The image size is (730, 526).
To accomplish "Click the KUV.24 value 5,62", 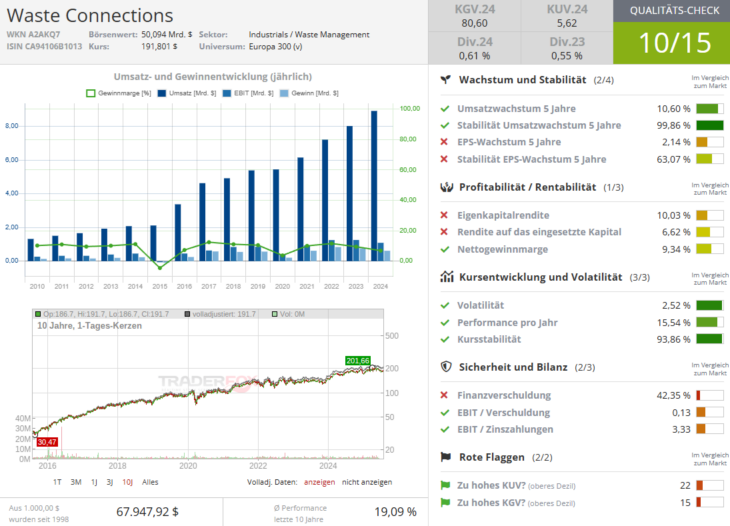I will (567, 23).
